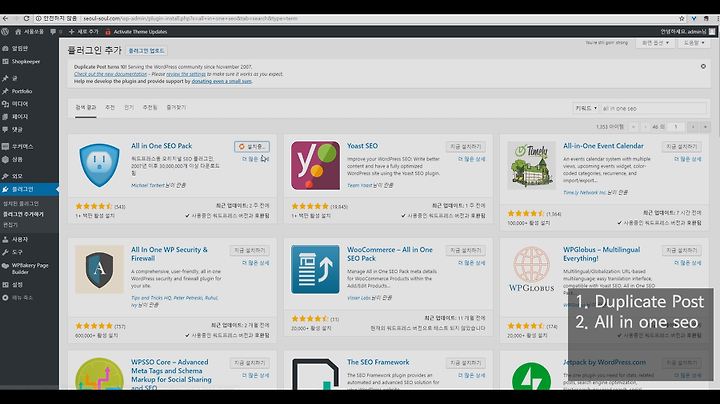
Task: Install WPGlobus – Multilingual Everything!
Action: point(681,251)
